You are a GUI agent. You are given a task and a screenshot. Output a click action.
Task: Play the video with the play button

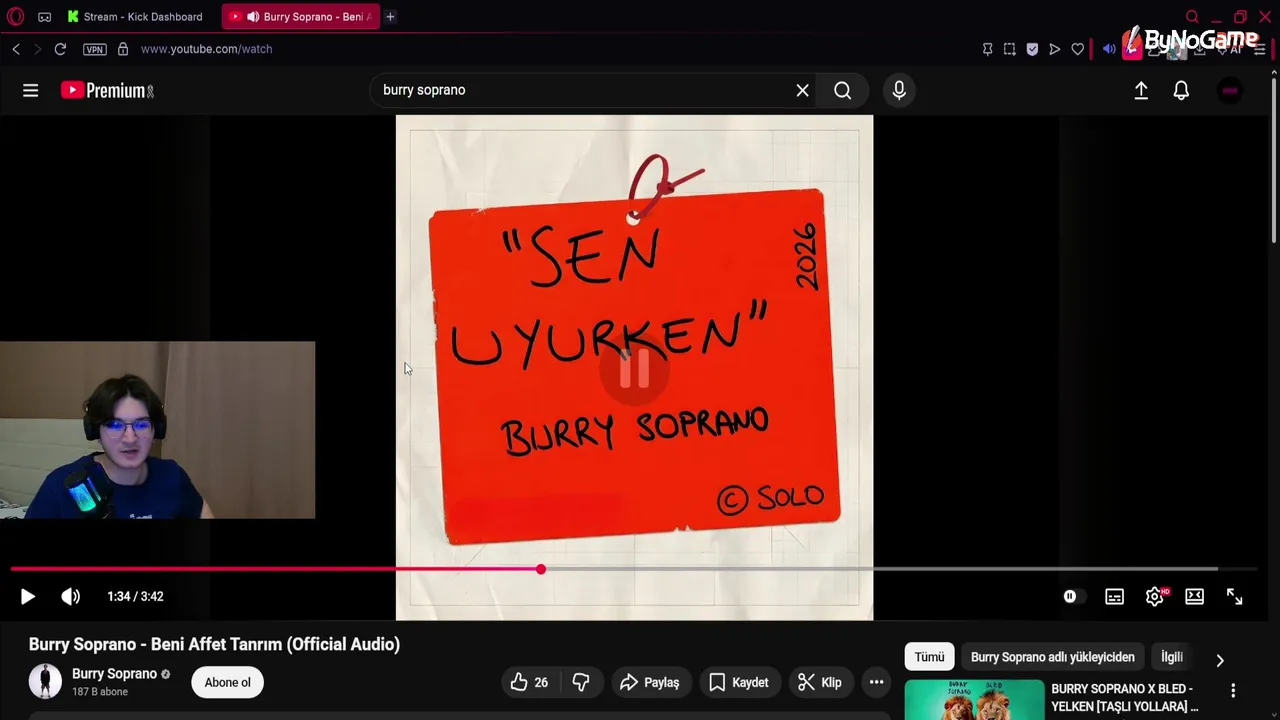point(27,597)
